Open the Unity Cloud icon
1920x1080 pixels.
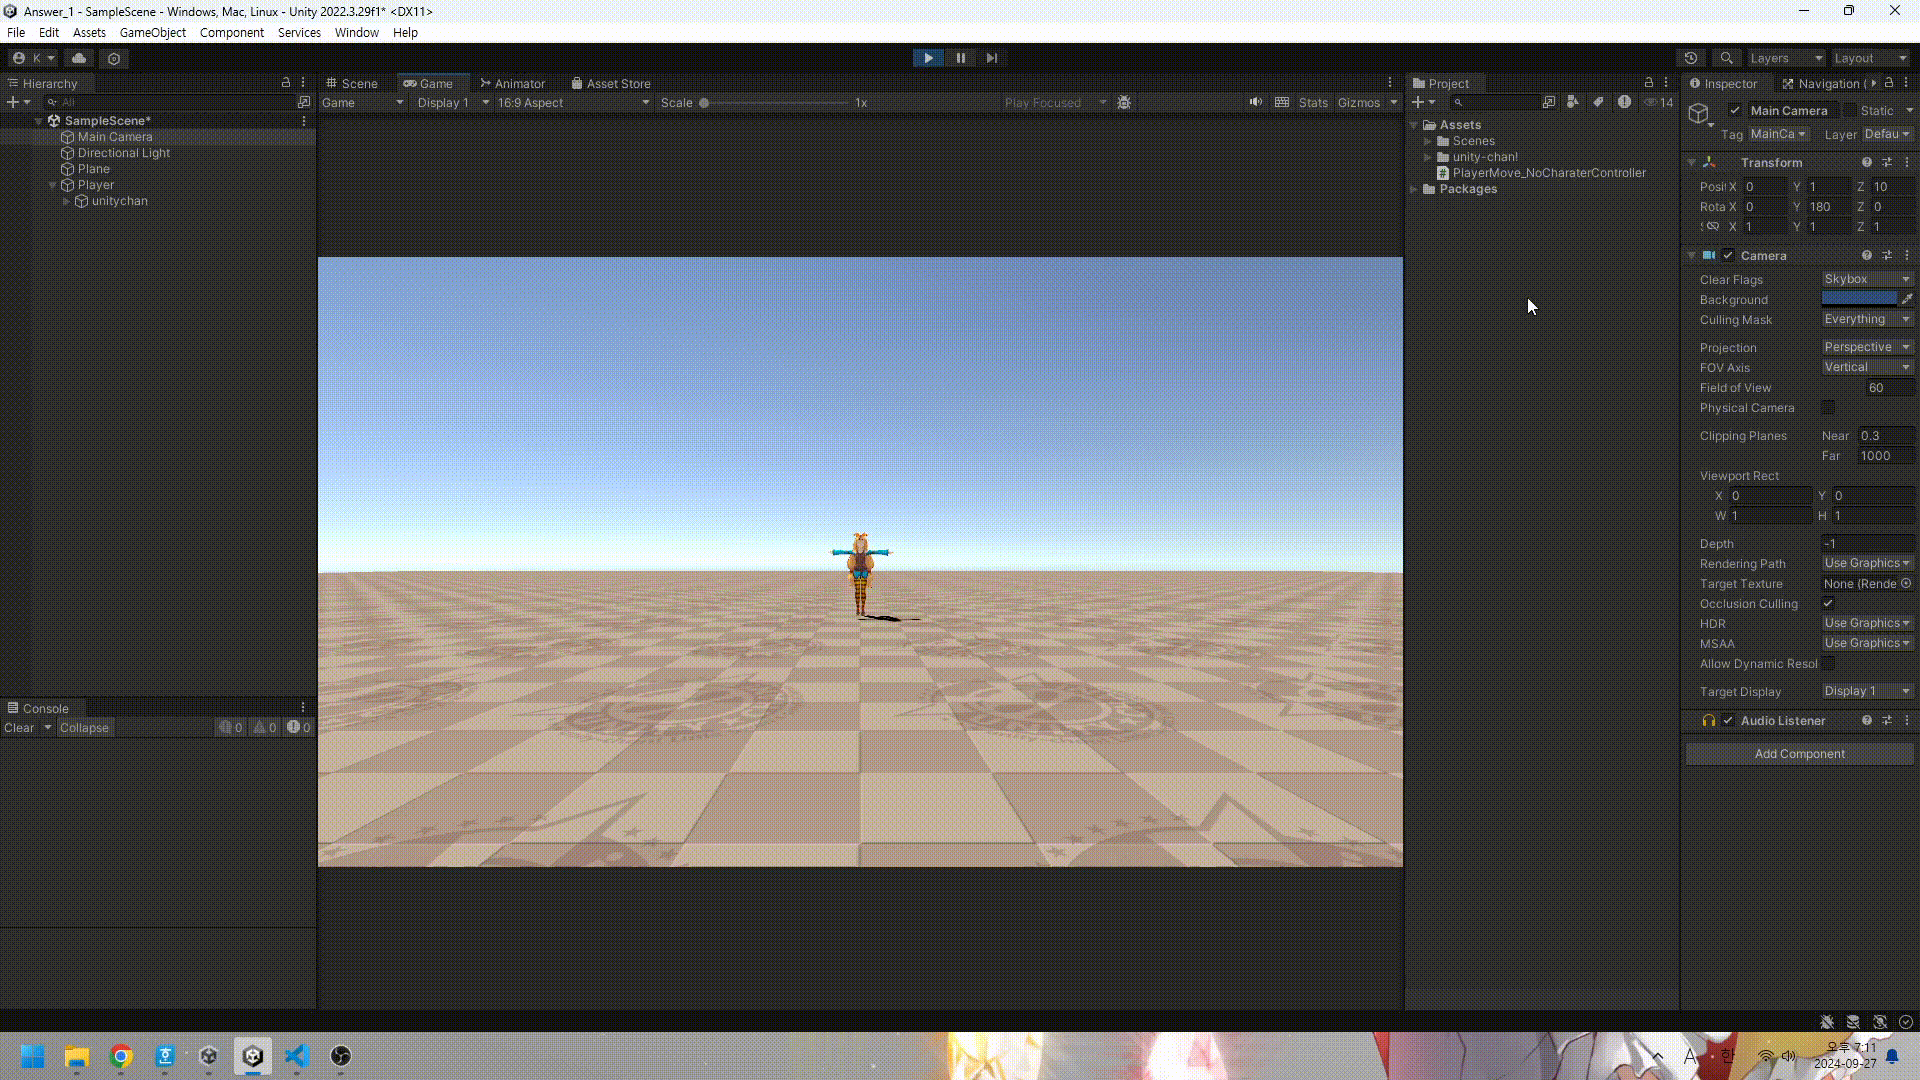79,58
